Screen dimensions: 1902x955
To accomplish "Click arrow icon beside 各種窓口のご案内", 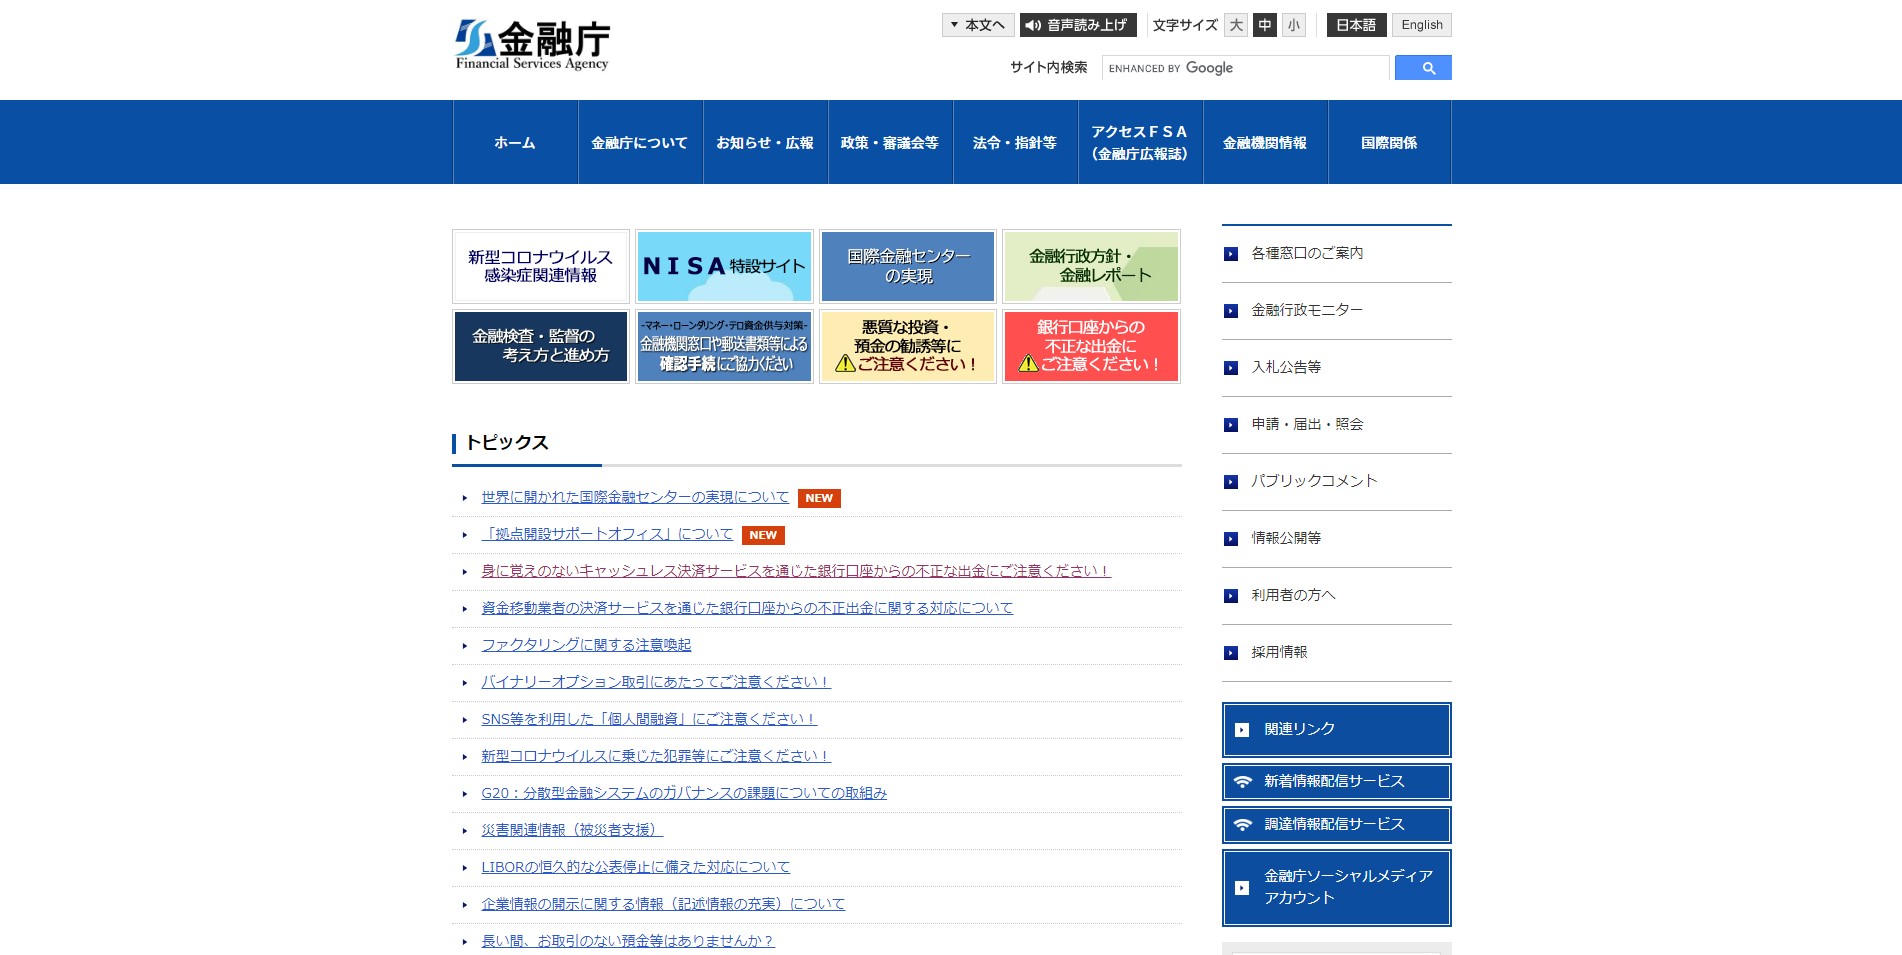I will coord(1231,254).
